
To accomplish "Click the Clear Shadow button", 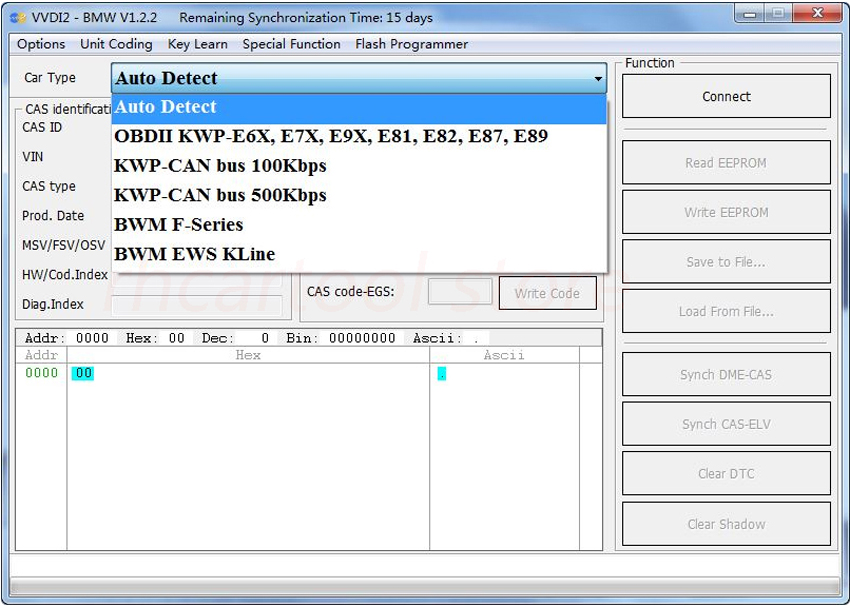I will [x=726, y=524].
